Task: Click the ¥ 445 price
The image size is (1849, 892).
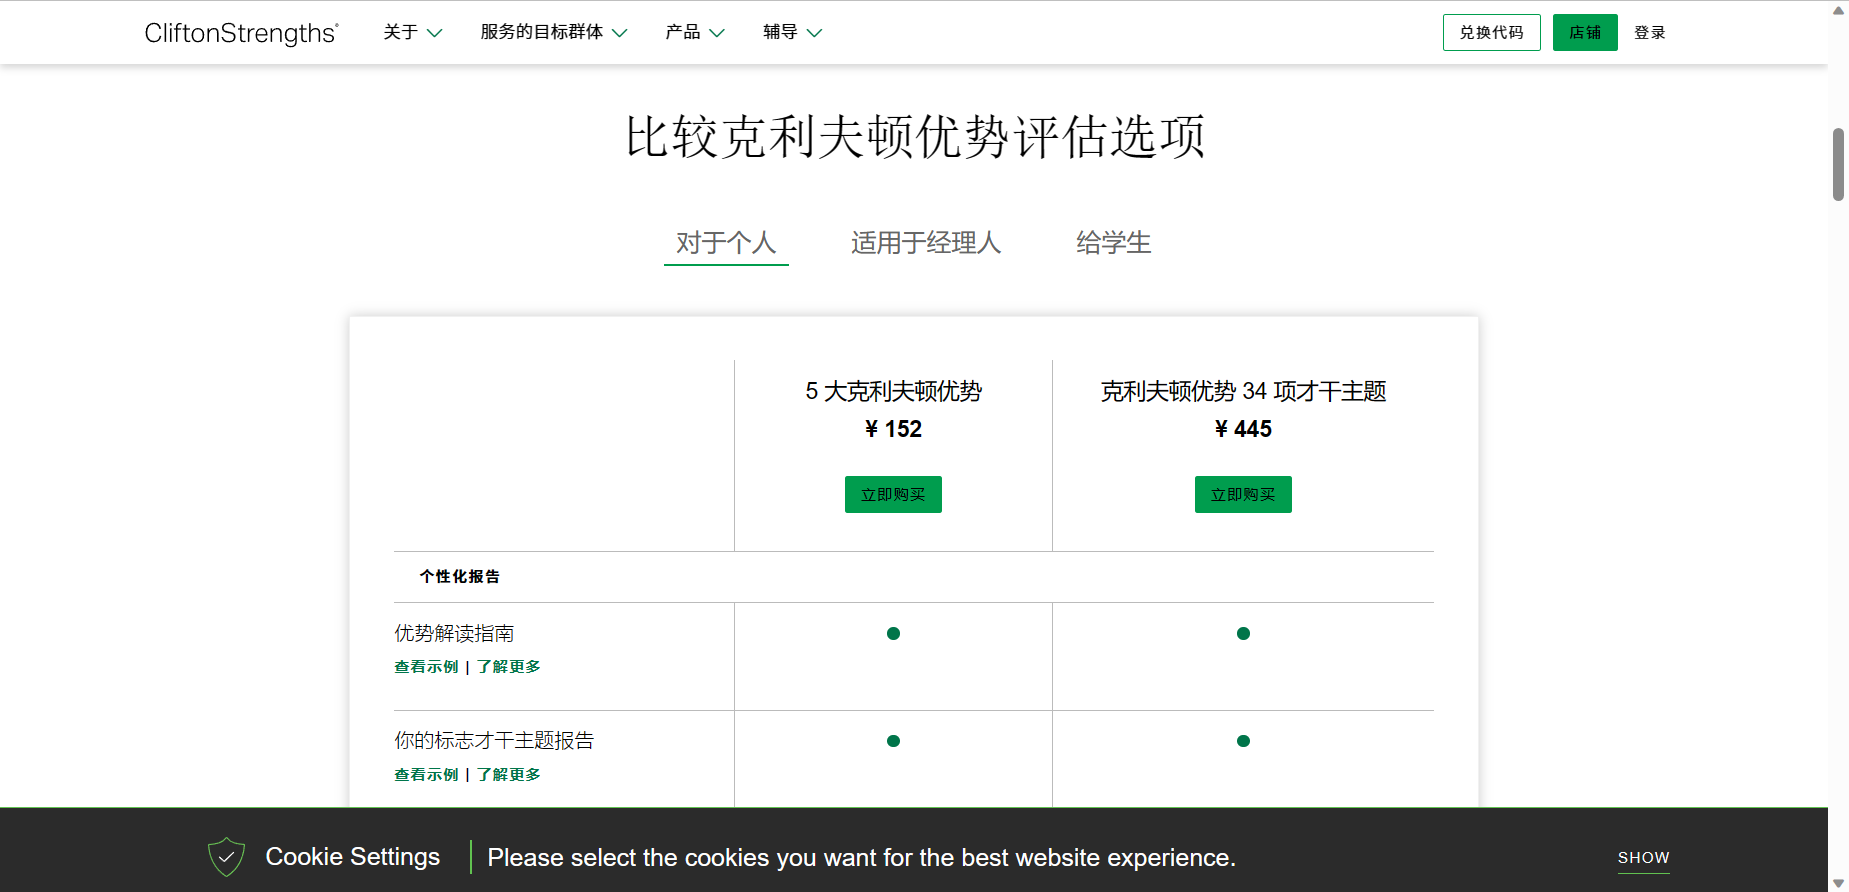Action: point(1243,429)
